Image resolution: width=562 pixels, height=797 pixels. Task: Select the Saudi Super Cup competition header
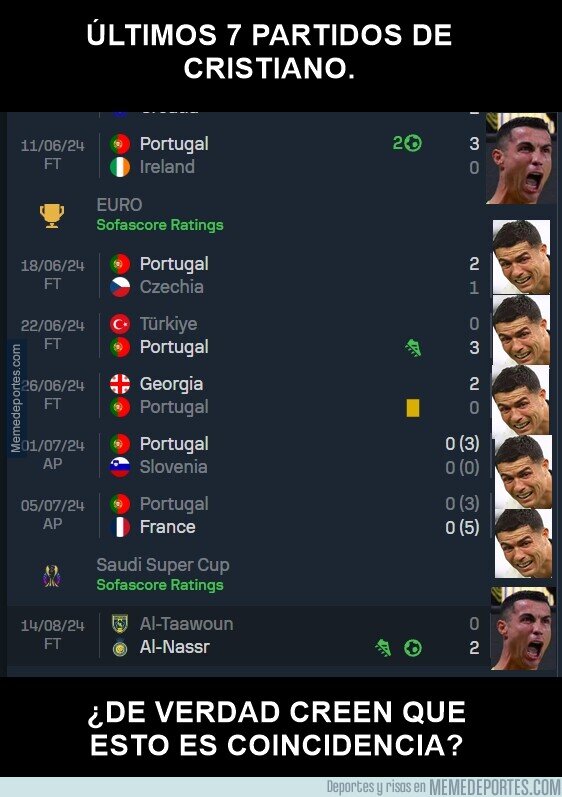pyautogui.click(x=246, y=574)
